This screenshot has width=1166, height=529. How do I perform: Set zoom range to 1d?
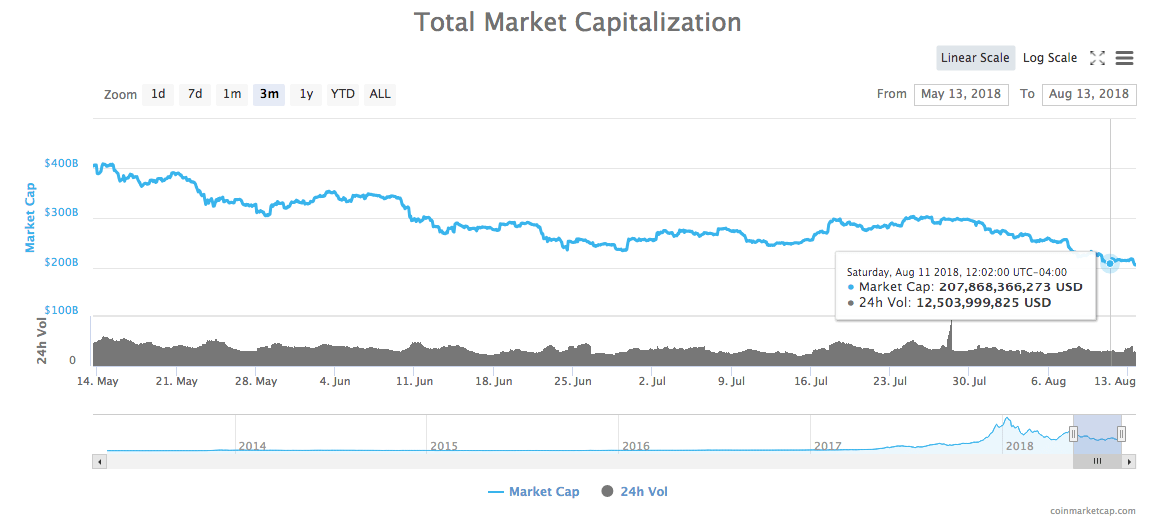(x=158, y=94)
